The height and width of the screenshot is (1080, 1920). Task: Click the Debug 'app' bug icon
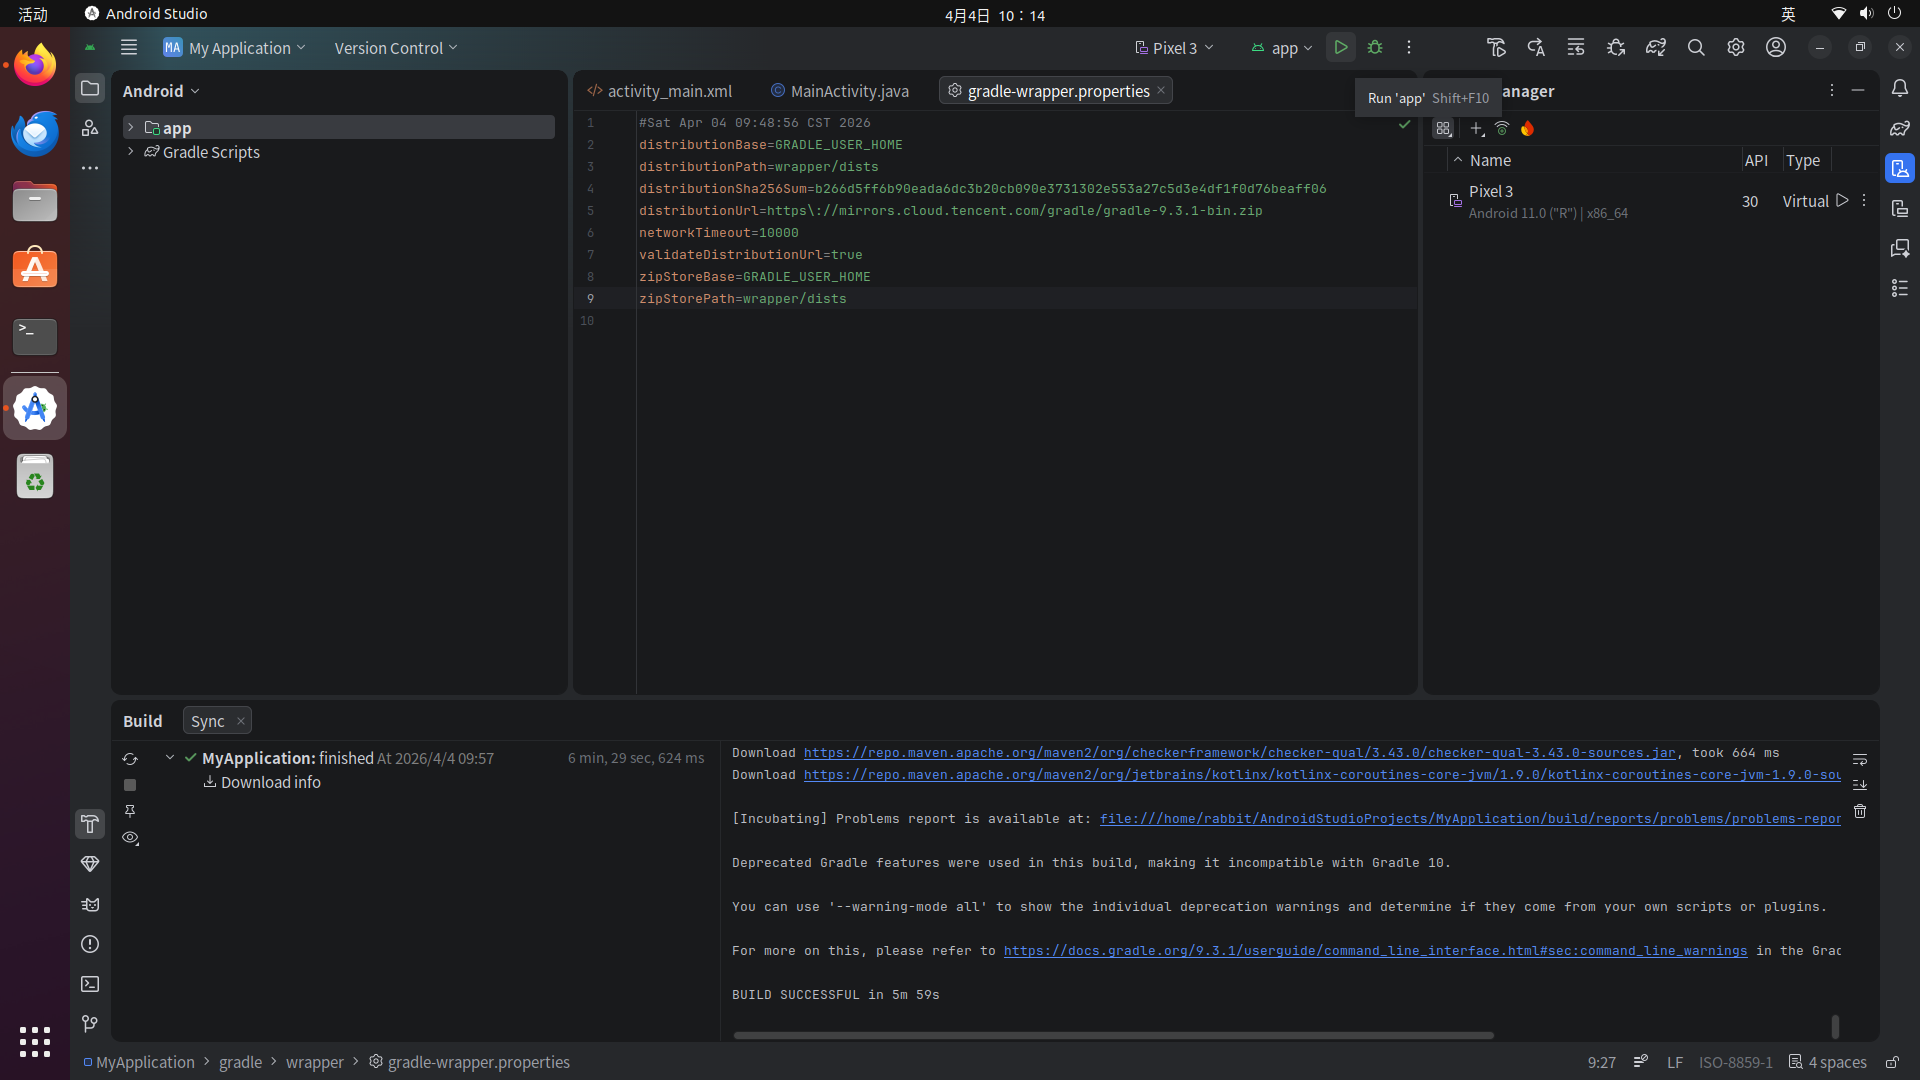point(1375,47)
